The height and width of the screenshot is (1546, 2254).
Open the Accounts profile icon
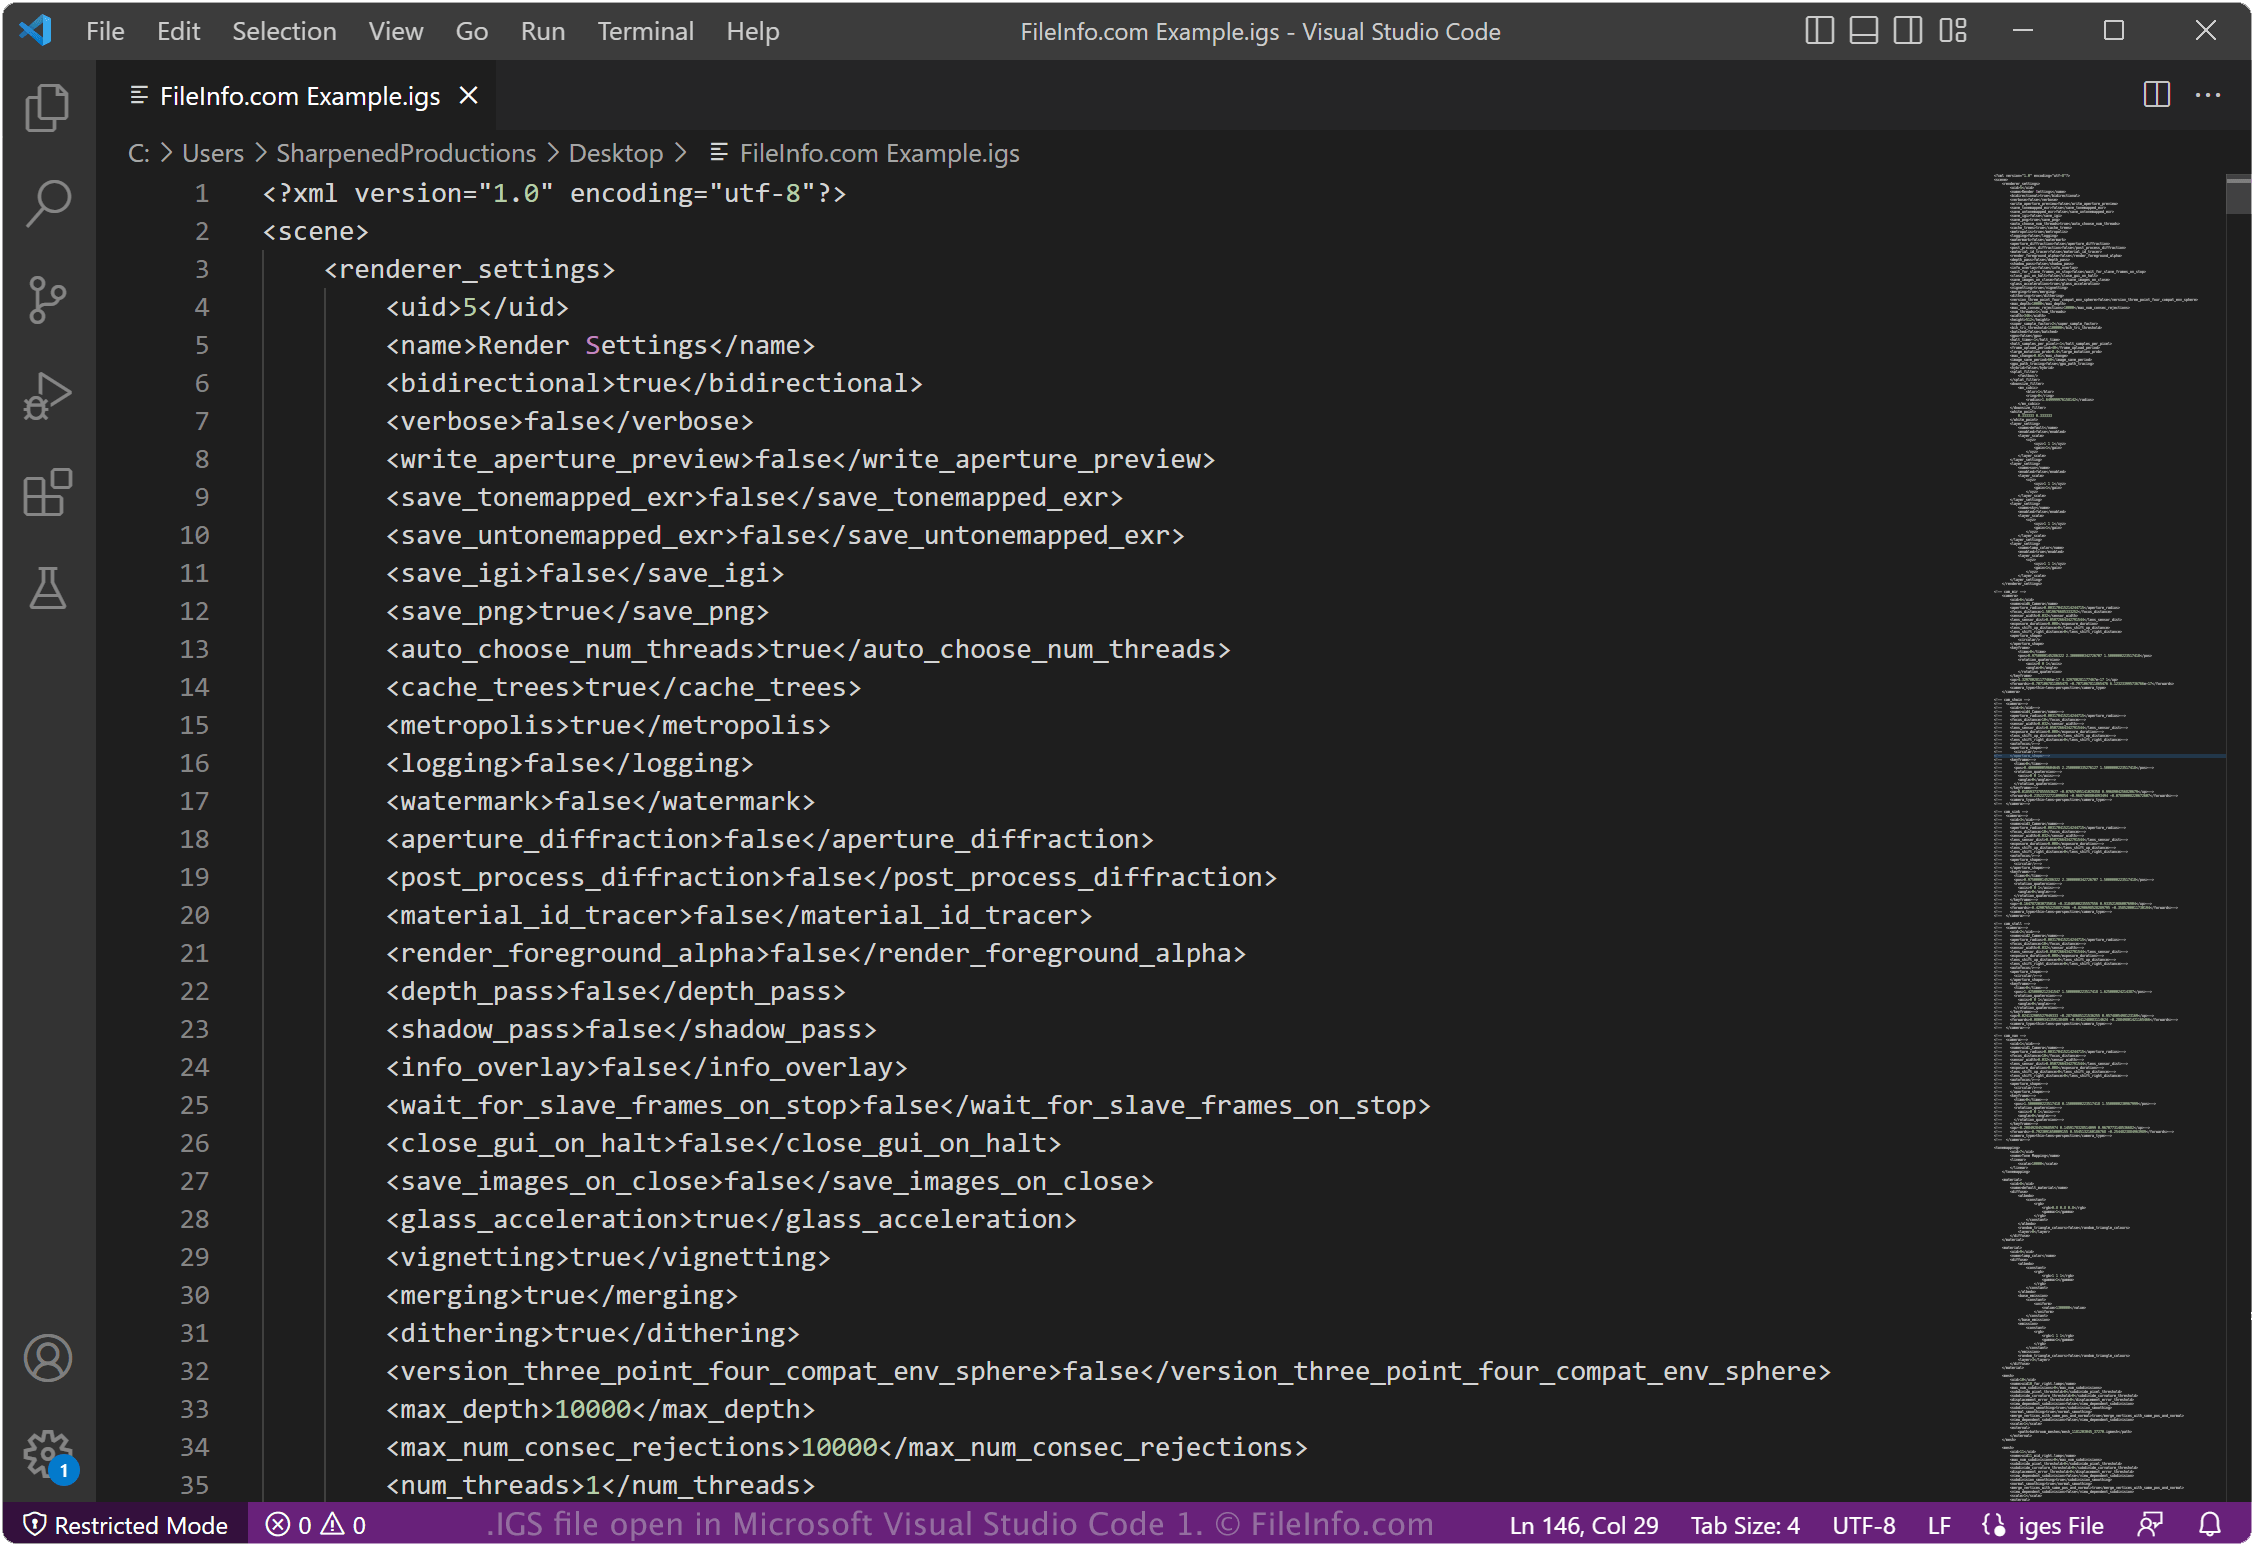click(x=47, y=1358)
